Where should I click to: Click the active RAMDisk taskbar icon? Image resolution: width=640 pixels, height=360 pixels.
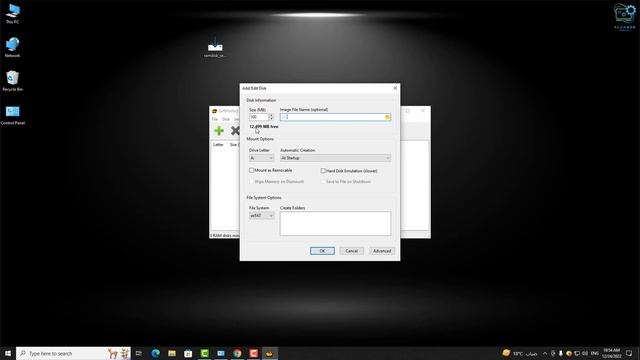[269, 353]
